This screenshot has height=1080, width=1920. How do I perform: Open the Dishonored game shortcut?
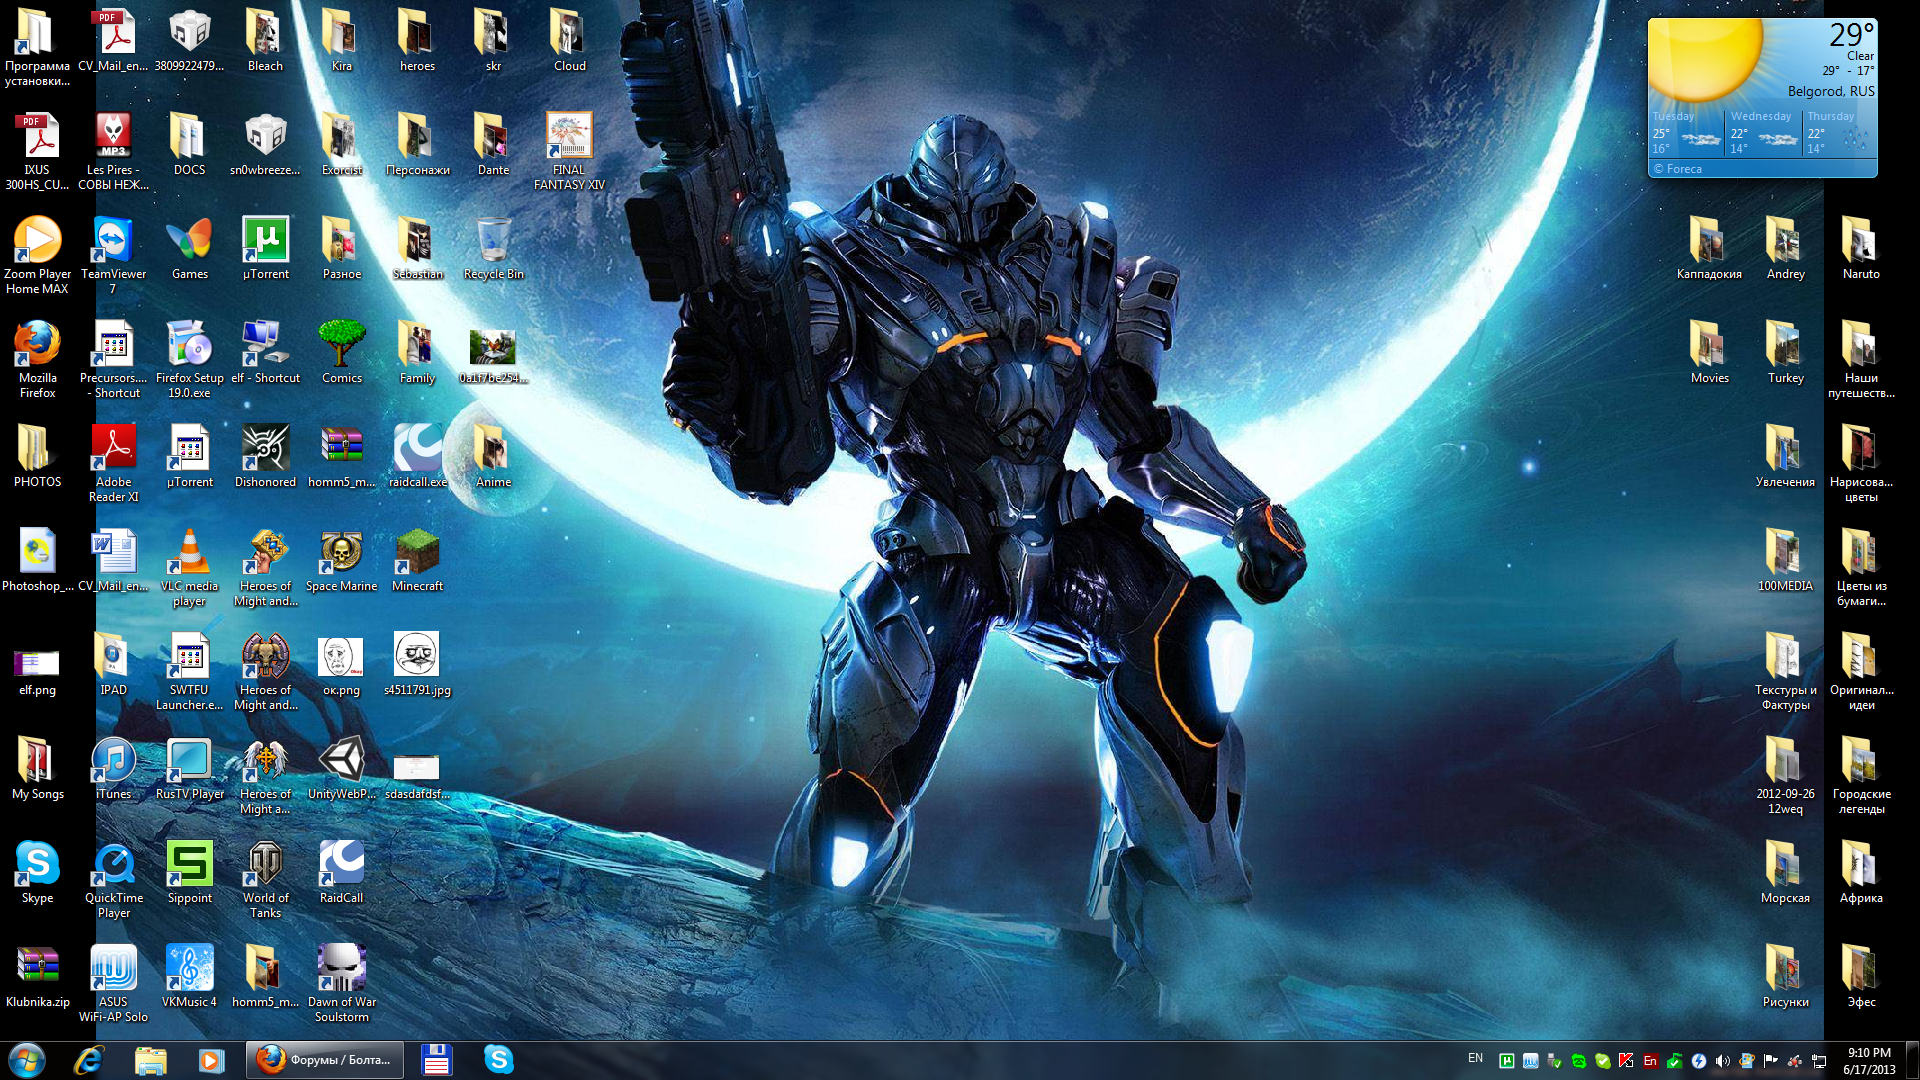tap(265, 448)
